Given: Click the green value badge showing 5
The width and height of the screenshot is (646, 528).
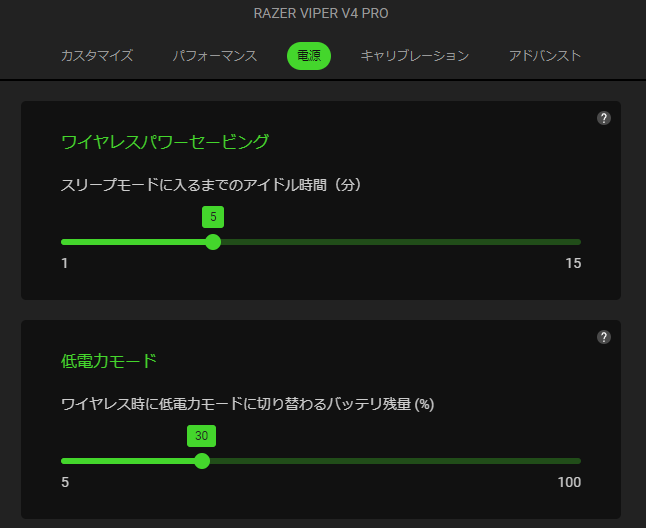Looking at the screenshot, I should pyautogui.click(x=213, y=217).
